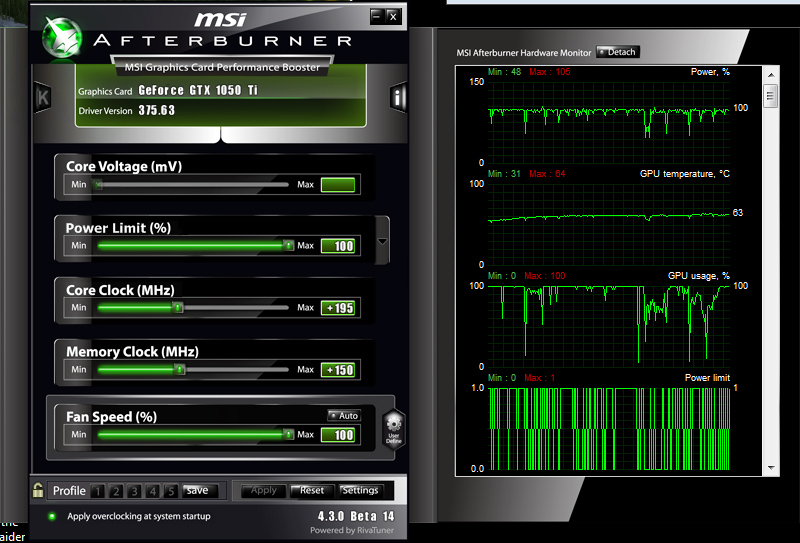Click the Power Limit slider handle
Viewport: 800px width, 543px height.
[x=288, y=246]
